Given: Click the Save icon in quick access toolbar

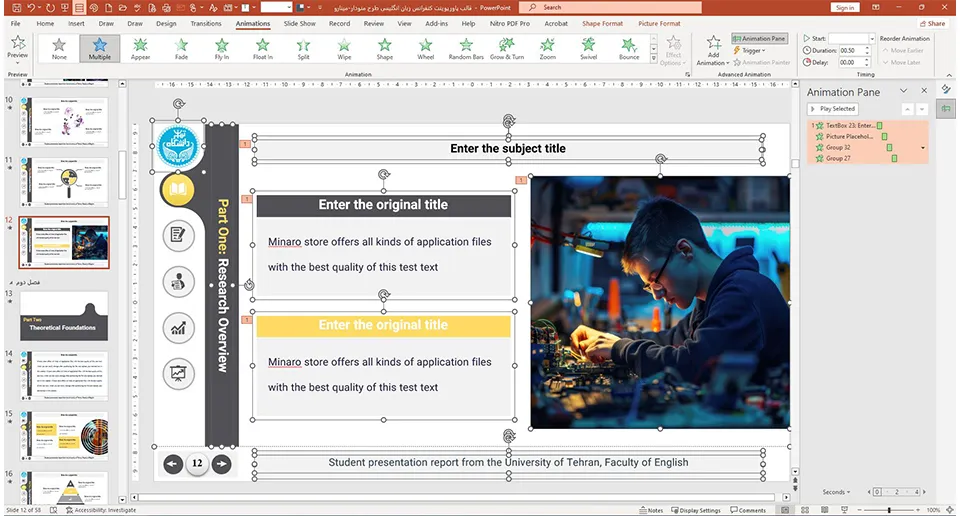Looking at the screenshot, I should coord(17,8).
